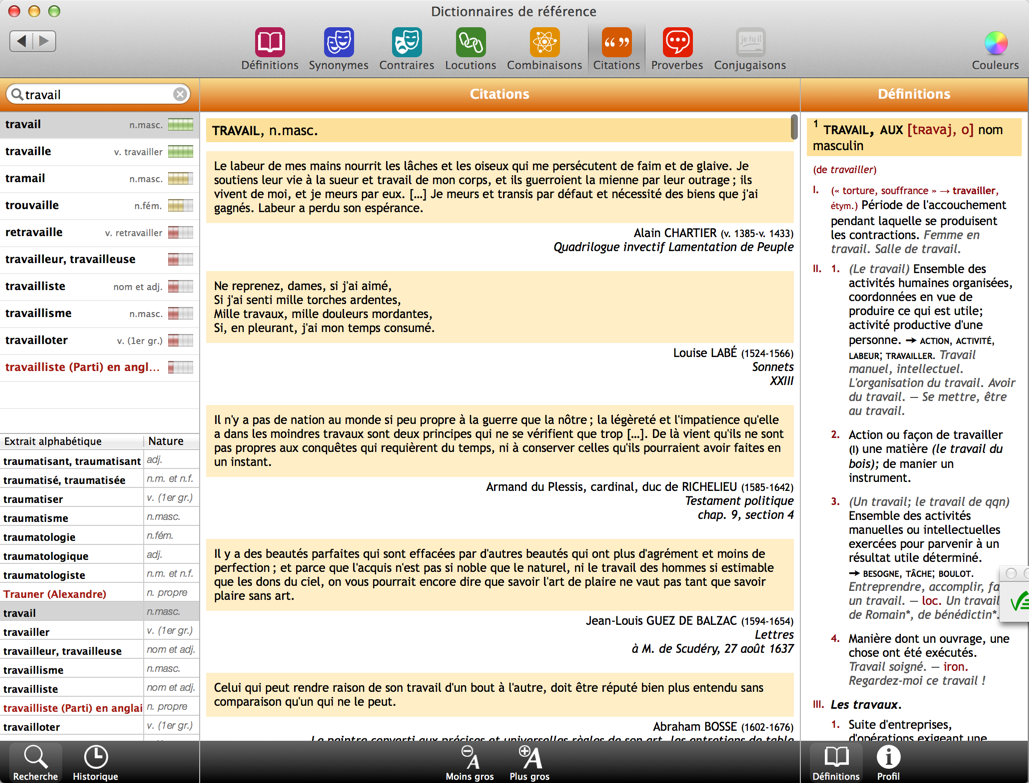Select traumatologique in alphabetical list
Viewport: 1029px width, 783px height.
(99, 556)
